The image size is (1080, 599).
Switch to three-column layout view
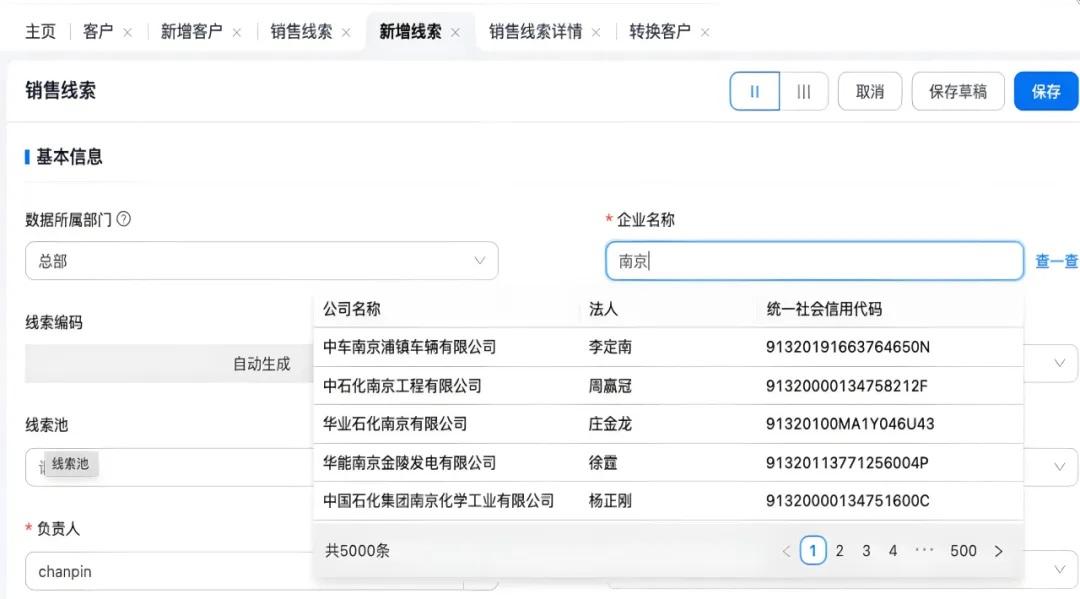click(x=804, y=90)
